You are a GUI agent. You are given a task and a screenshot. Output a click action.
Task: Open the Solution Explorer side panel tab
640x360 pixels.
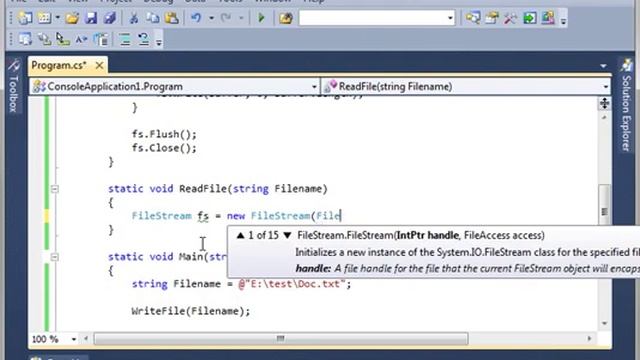click(626, 105)
